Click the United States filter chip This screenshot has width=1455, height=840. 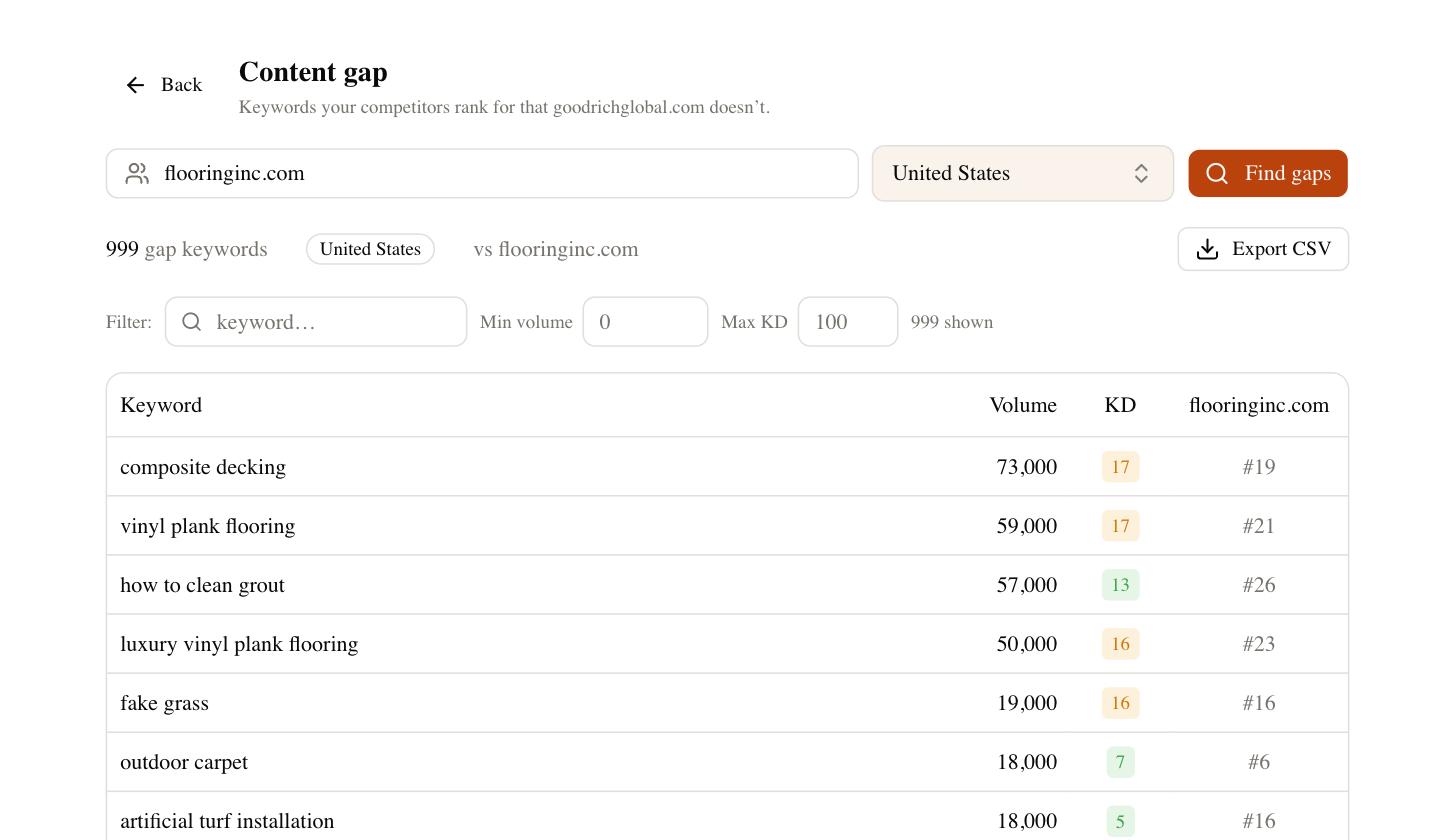(x=370, y=249)
